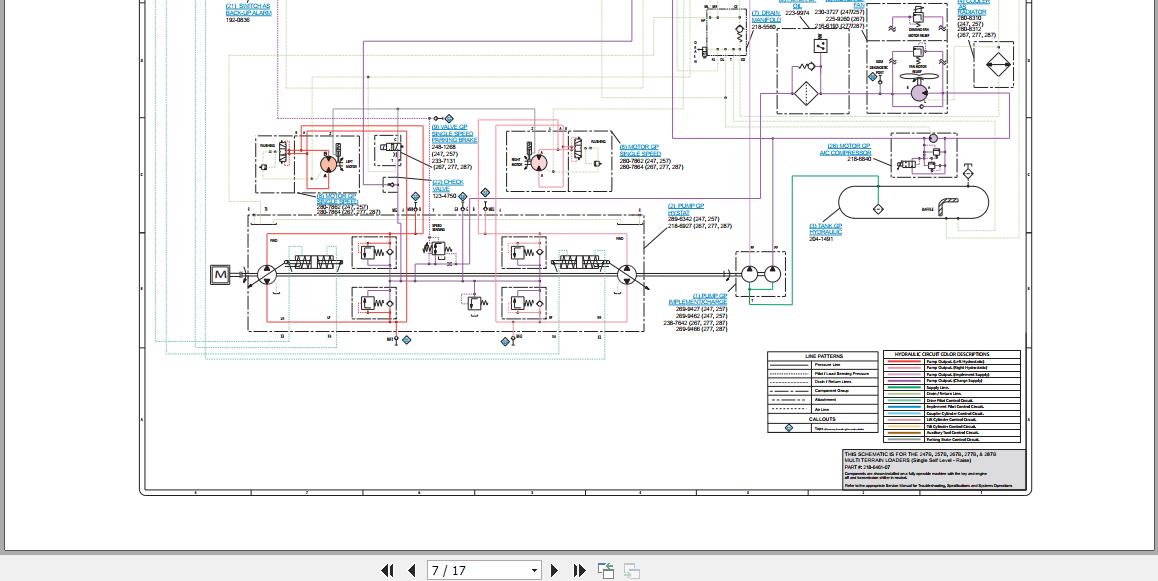The width and height of the screenshot is (1158, 581).
Task: Go to the previous page
Action: [x=411, y=570]
